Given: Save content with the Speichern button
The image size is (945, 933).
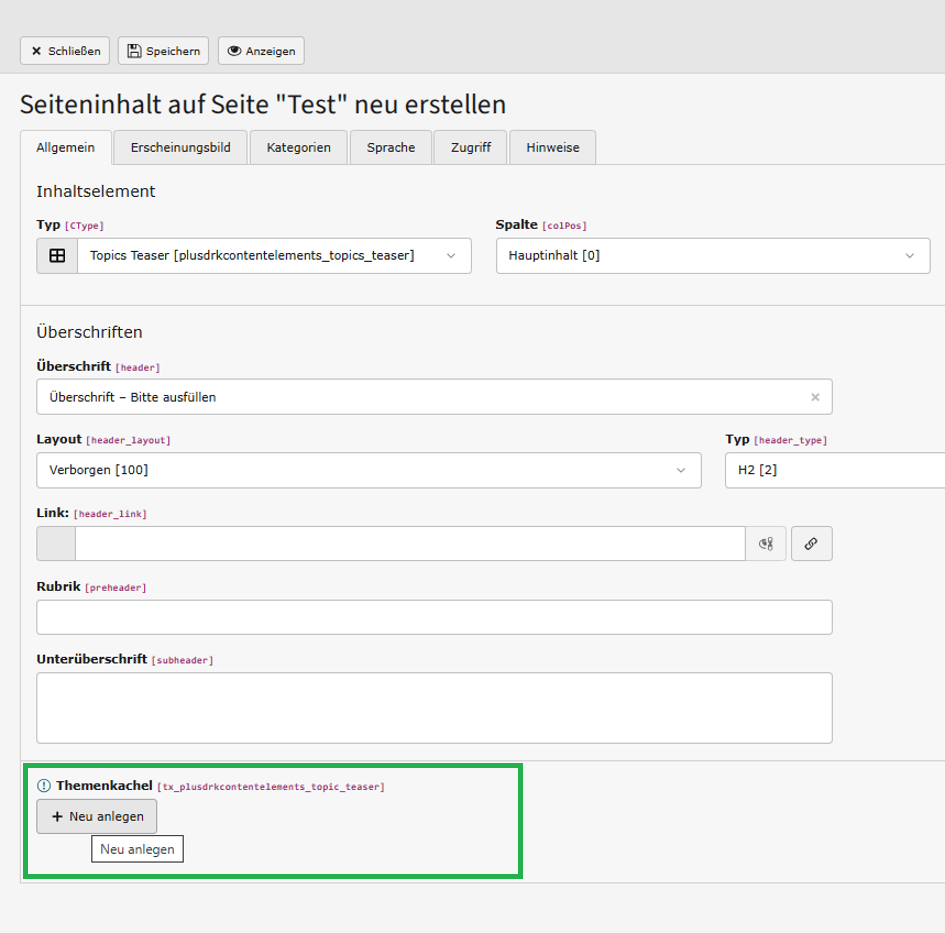Looking at the screenshot, I should click(163, 51).
